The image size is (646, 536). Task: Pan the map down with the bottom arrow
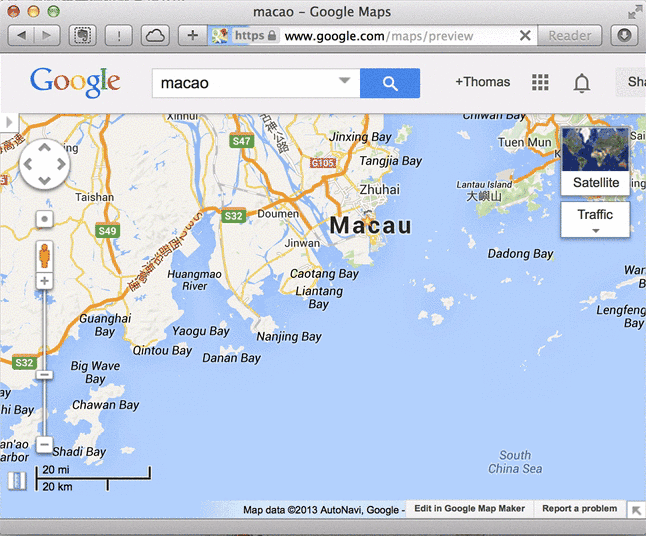(44, 180)
